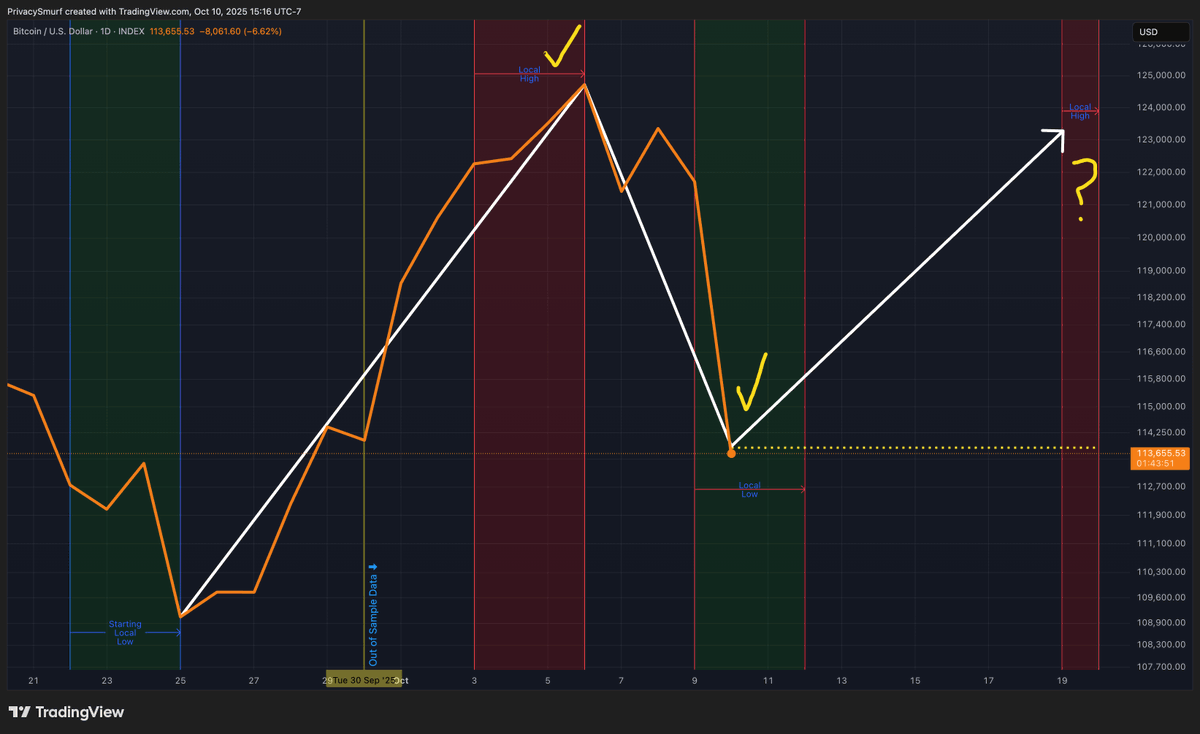Click the Tue 30 Sep '25 date marker
The height and width of the screenshot is (734, 1200).
[363, 679]
